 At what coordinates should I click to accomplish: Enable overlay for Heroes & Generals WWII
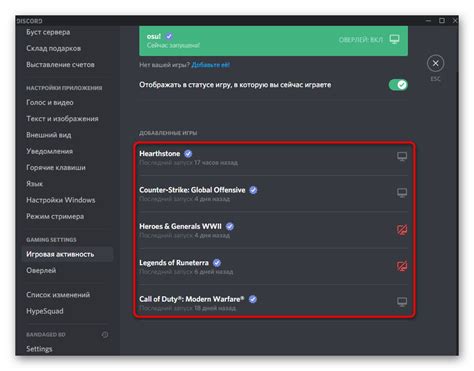click(402, 230)
